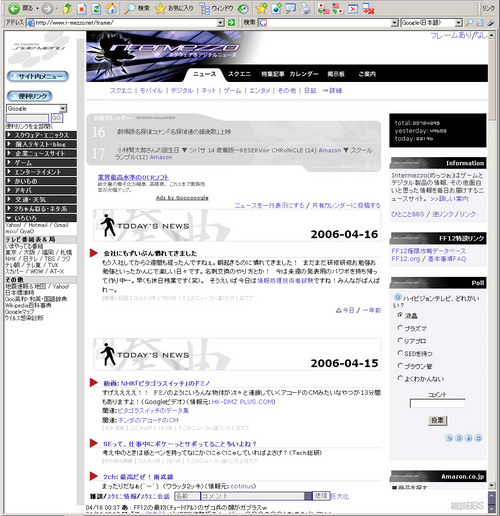Click the monitor/fullscreen toolbar icon
Image resolution: width=500 pixels, height=516 pixels.
[291, 8]
